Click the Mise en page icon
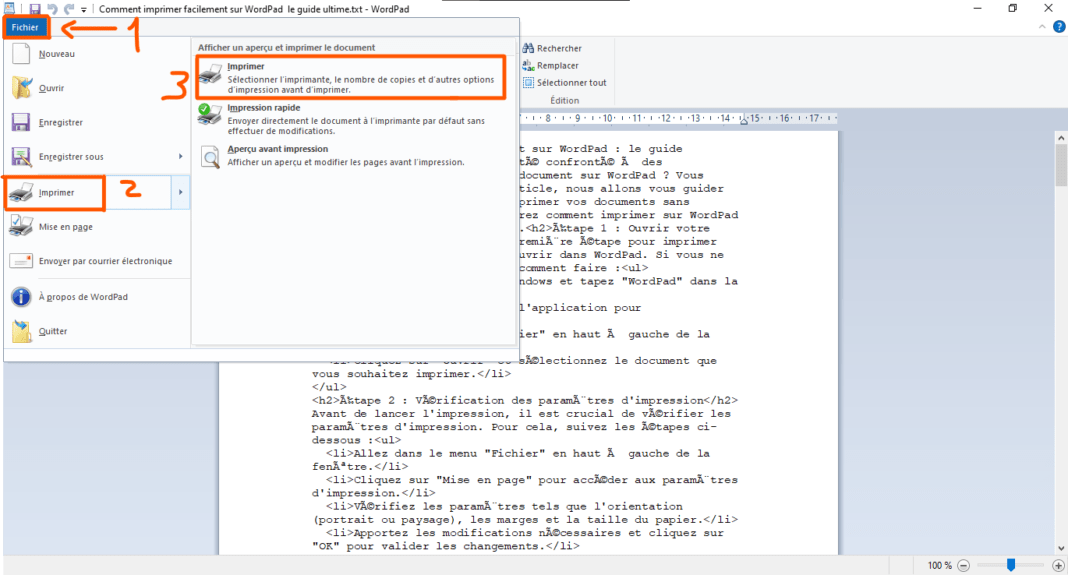 click(21, 226)
